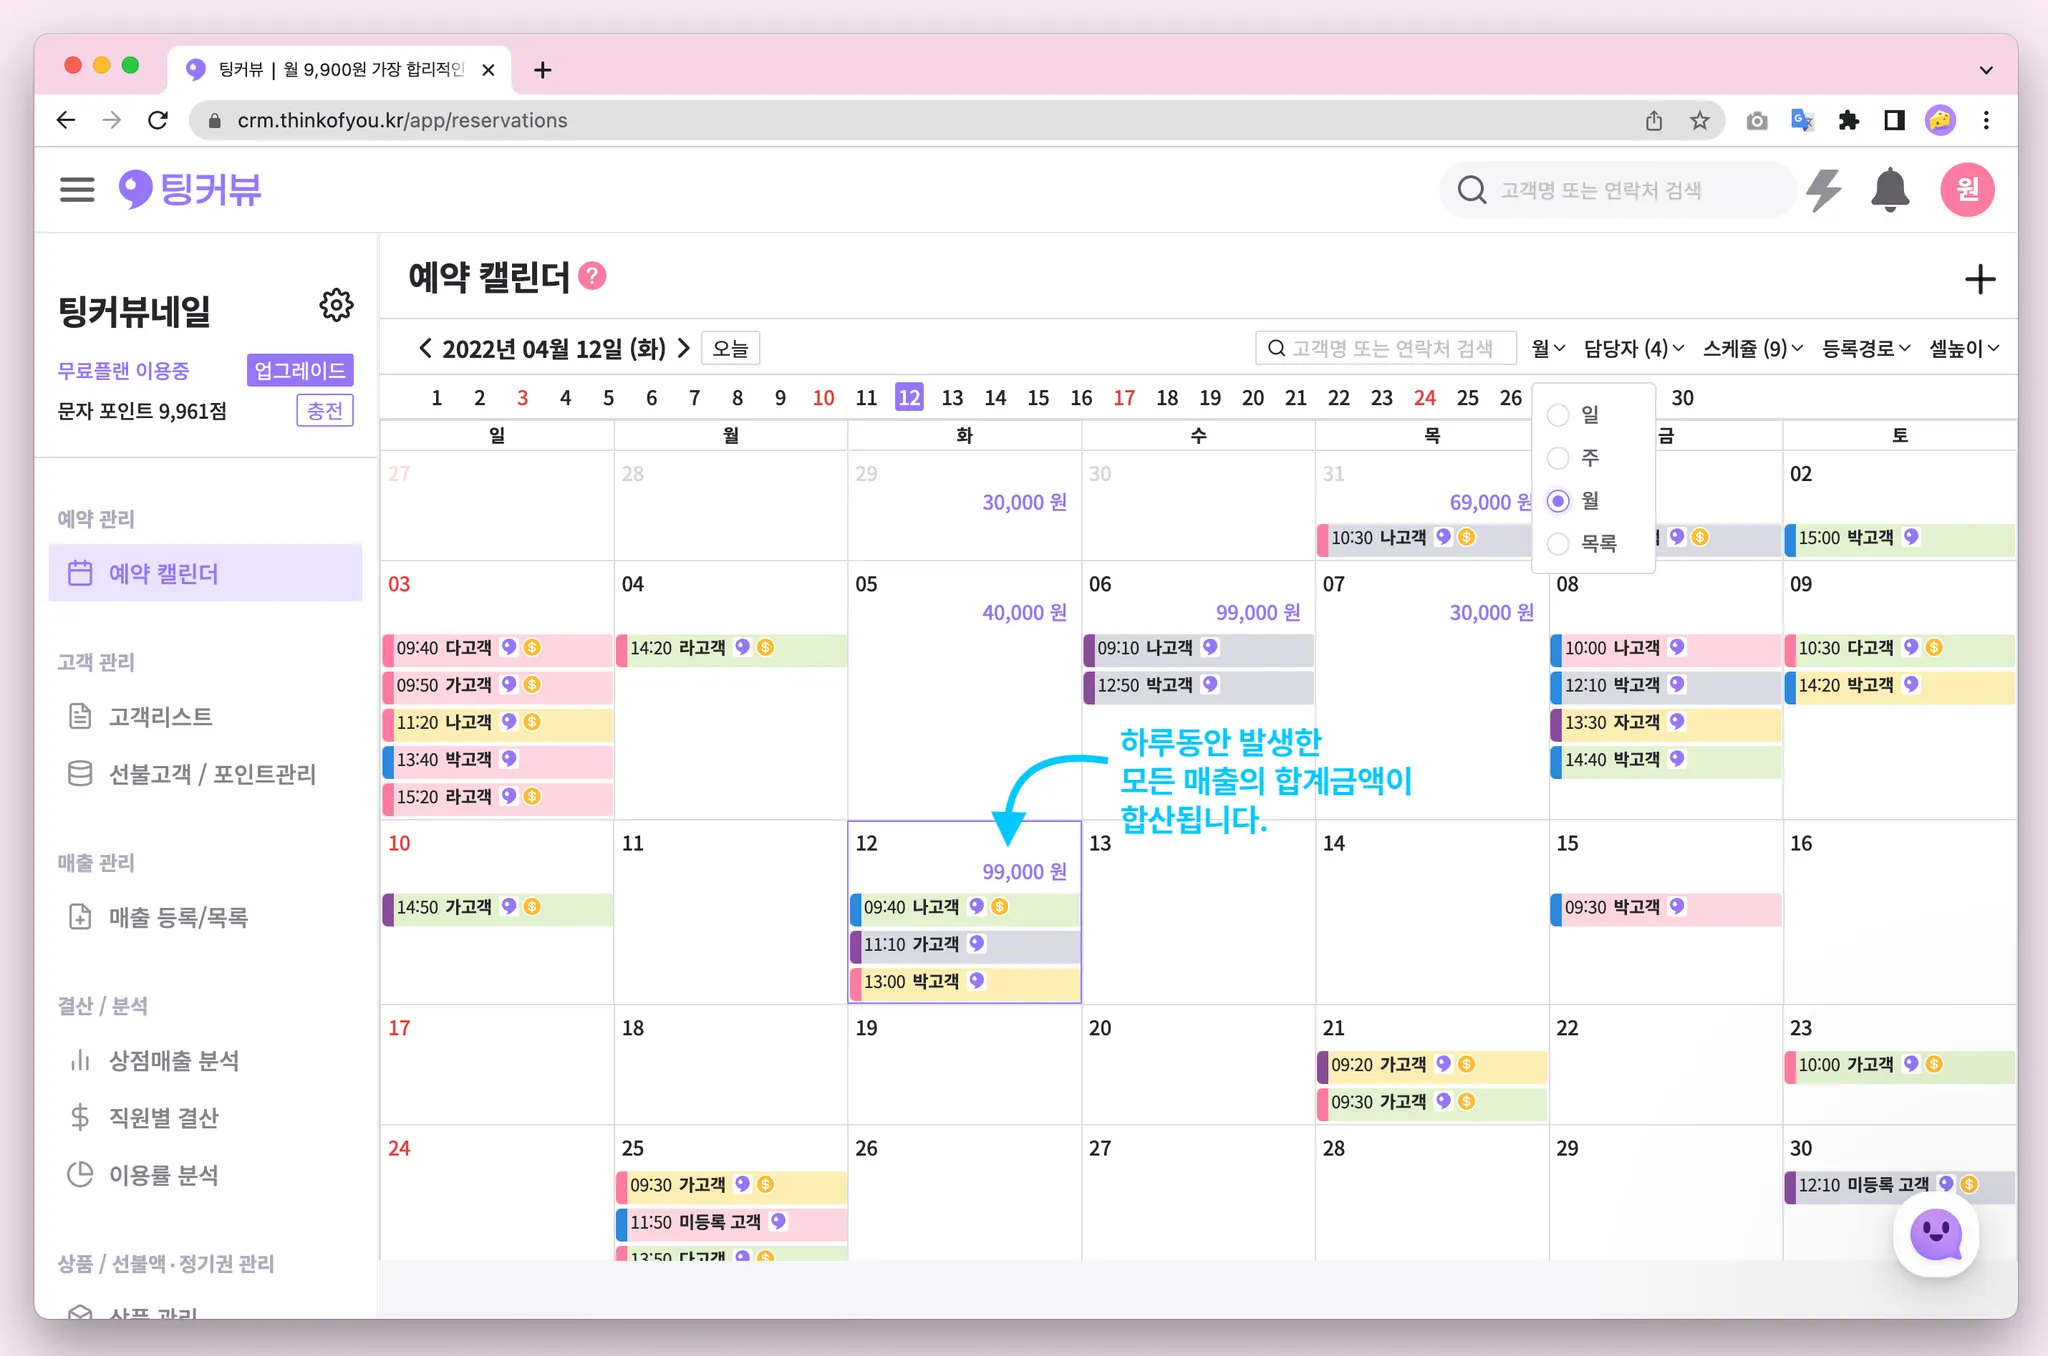
Task: Open 고객리스트 in the sidebar
Action: (160, 716)
